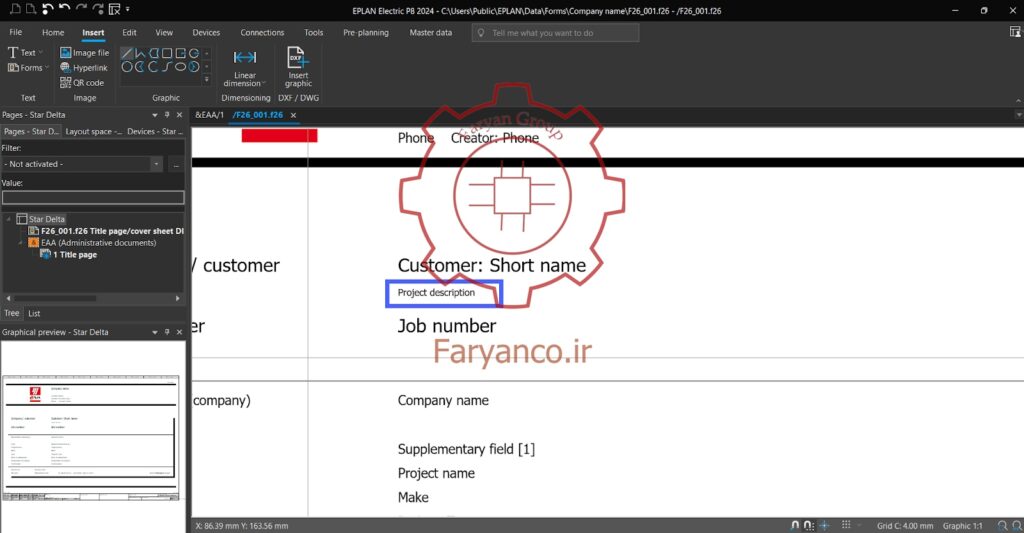This screenshot has width=1024, height=533.
Task: Switch to the Edit ribbon tab
Action: (x=129, y=32)
